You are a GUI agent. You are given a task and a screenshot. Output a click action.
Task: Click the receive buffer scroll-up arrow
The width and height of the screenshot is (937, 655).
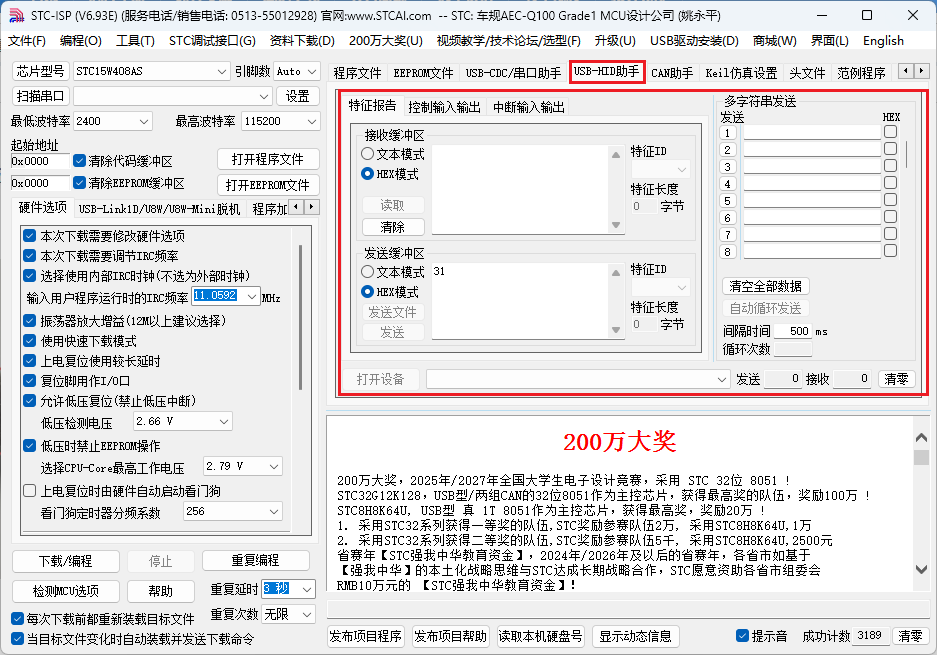coord(616,154)
